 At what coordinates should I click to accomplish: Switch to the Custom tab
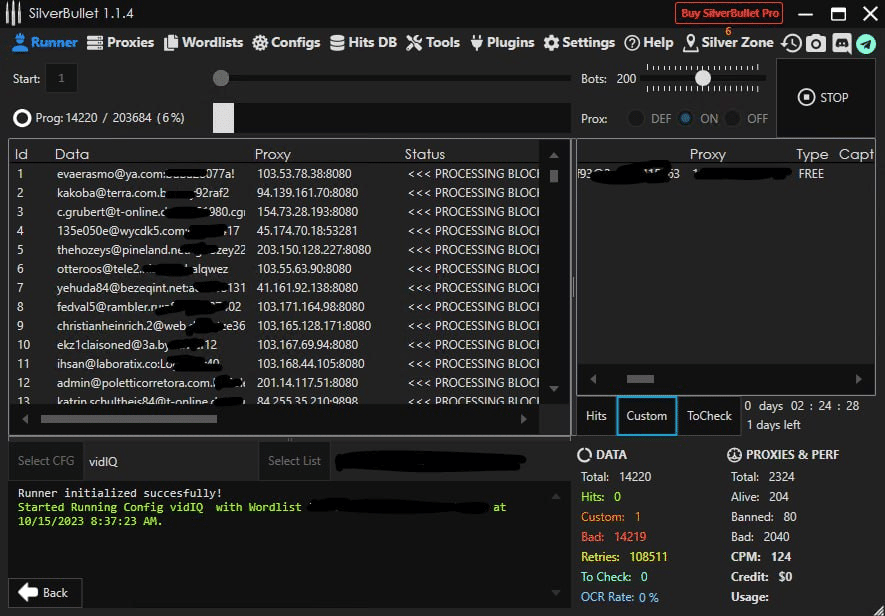coord(646,416)
